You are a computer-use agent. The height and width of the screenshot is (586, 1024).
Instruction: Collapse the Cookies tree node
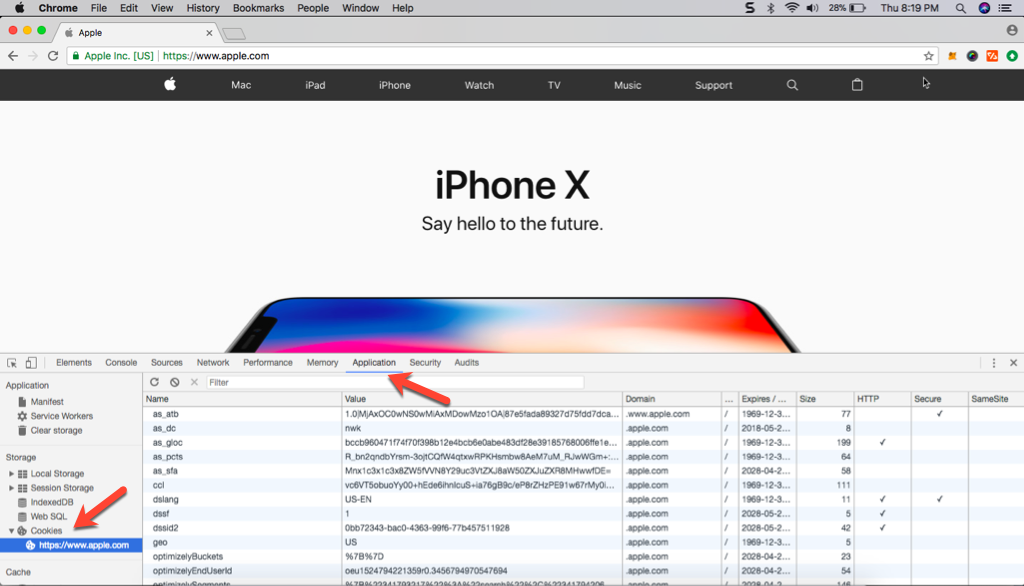coord(11,530)
